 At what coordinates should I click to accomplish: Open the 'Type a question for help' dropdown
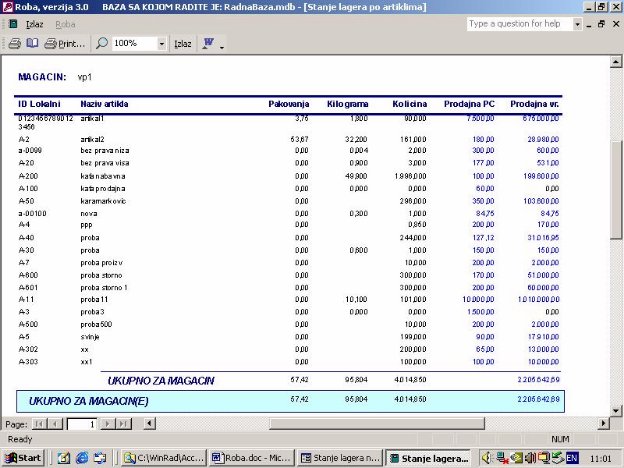point(578,23)
